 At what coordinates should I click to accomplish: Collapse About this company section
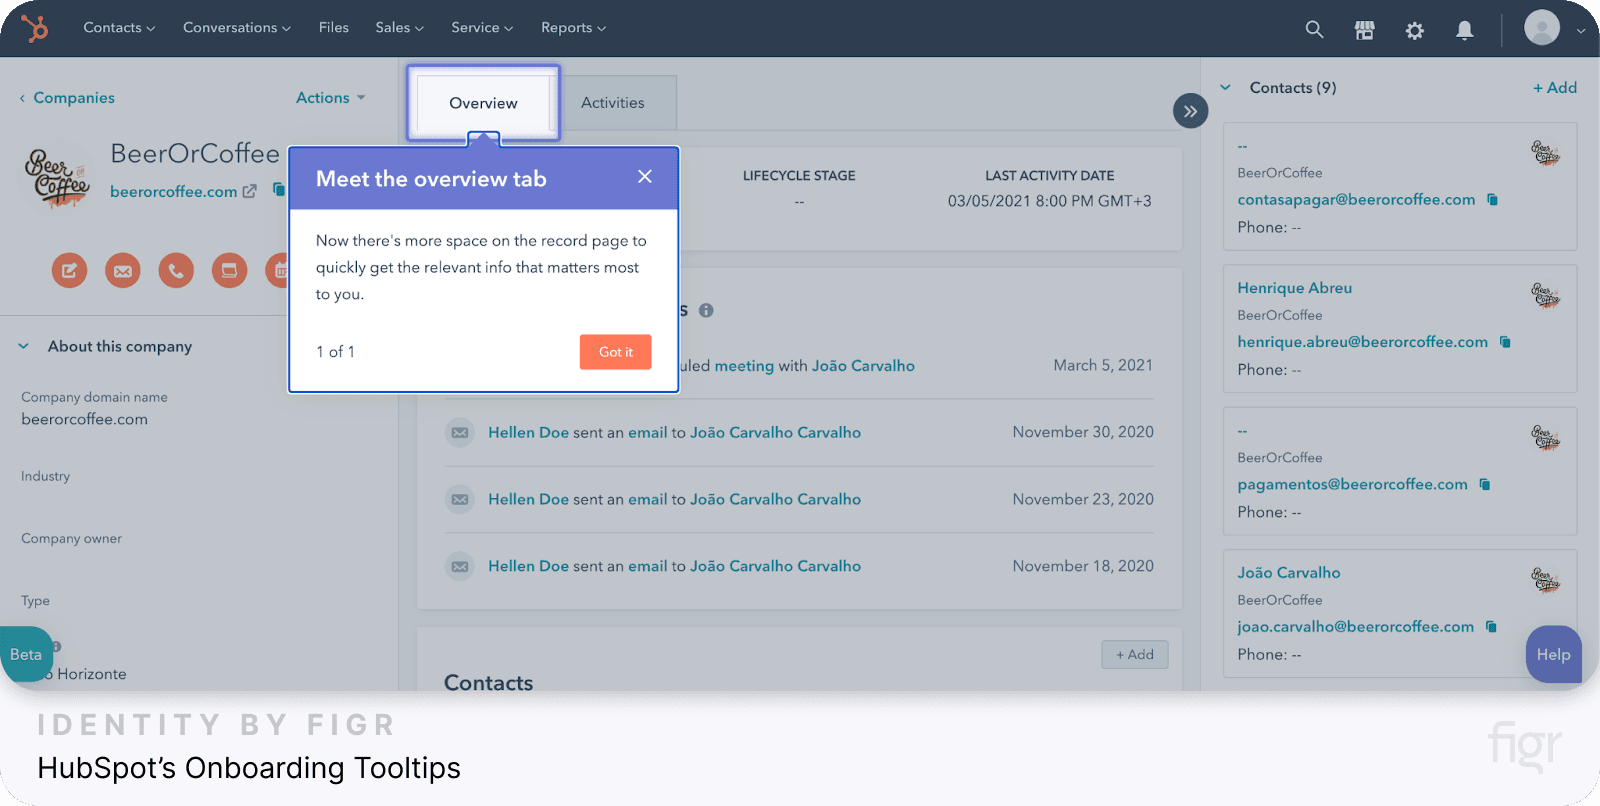point(24,346)
